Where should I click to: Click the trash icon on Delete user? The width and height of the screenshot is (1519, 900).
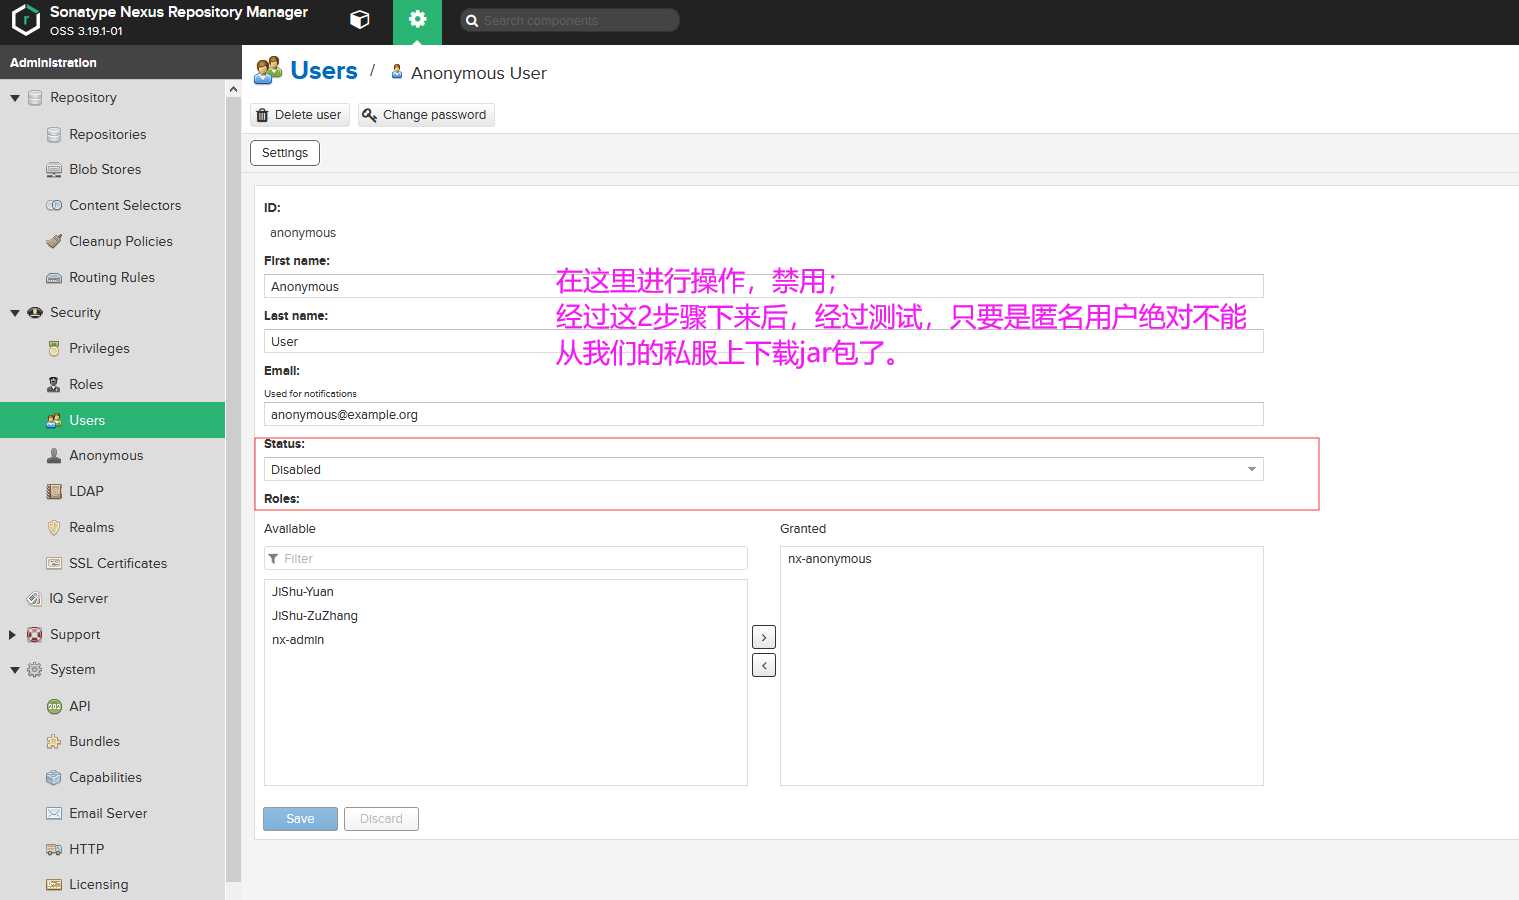262,115
